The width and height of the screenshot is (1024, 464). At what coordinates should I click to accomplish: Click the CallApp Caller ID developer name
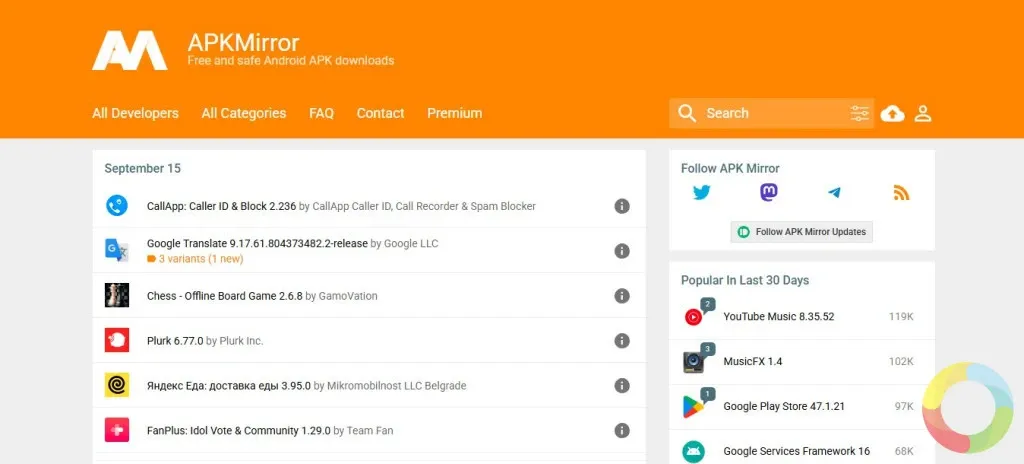pyautogui.click(x=424, y=206)
